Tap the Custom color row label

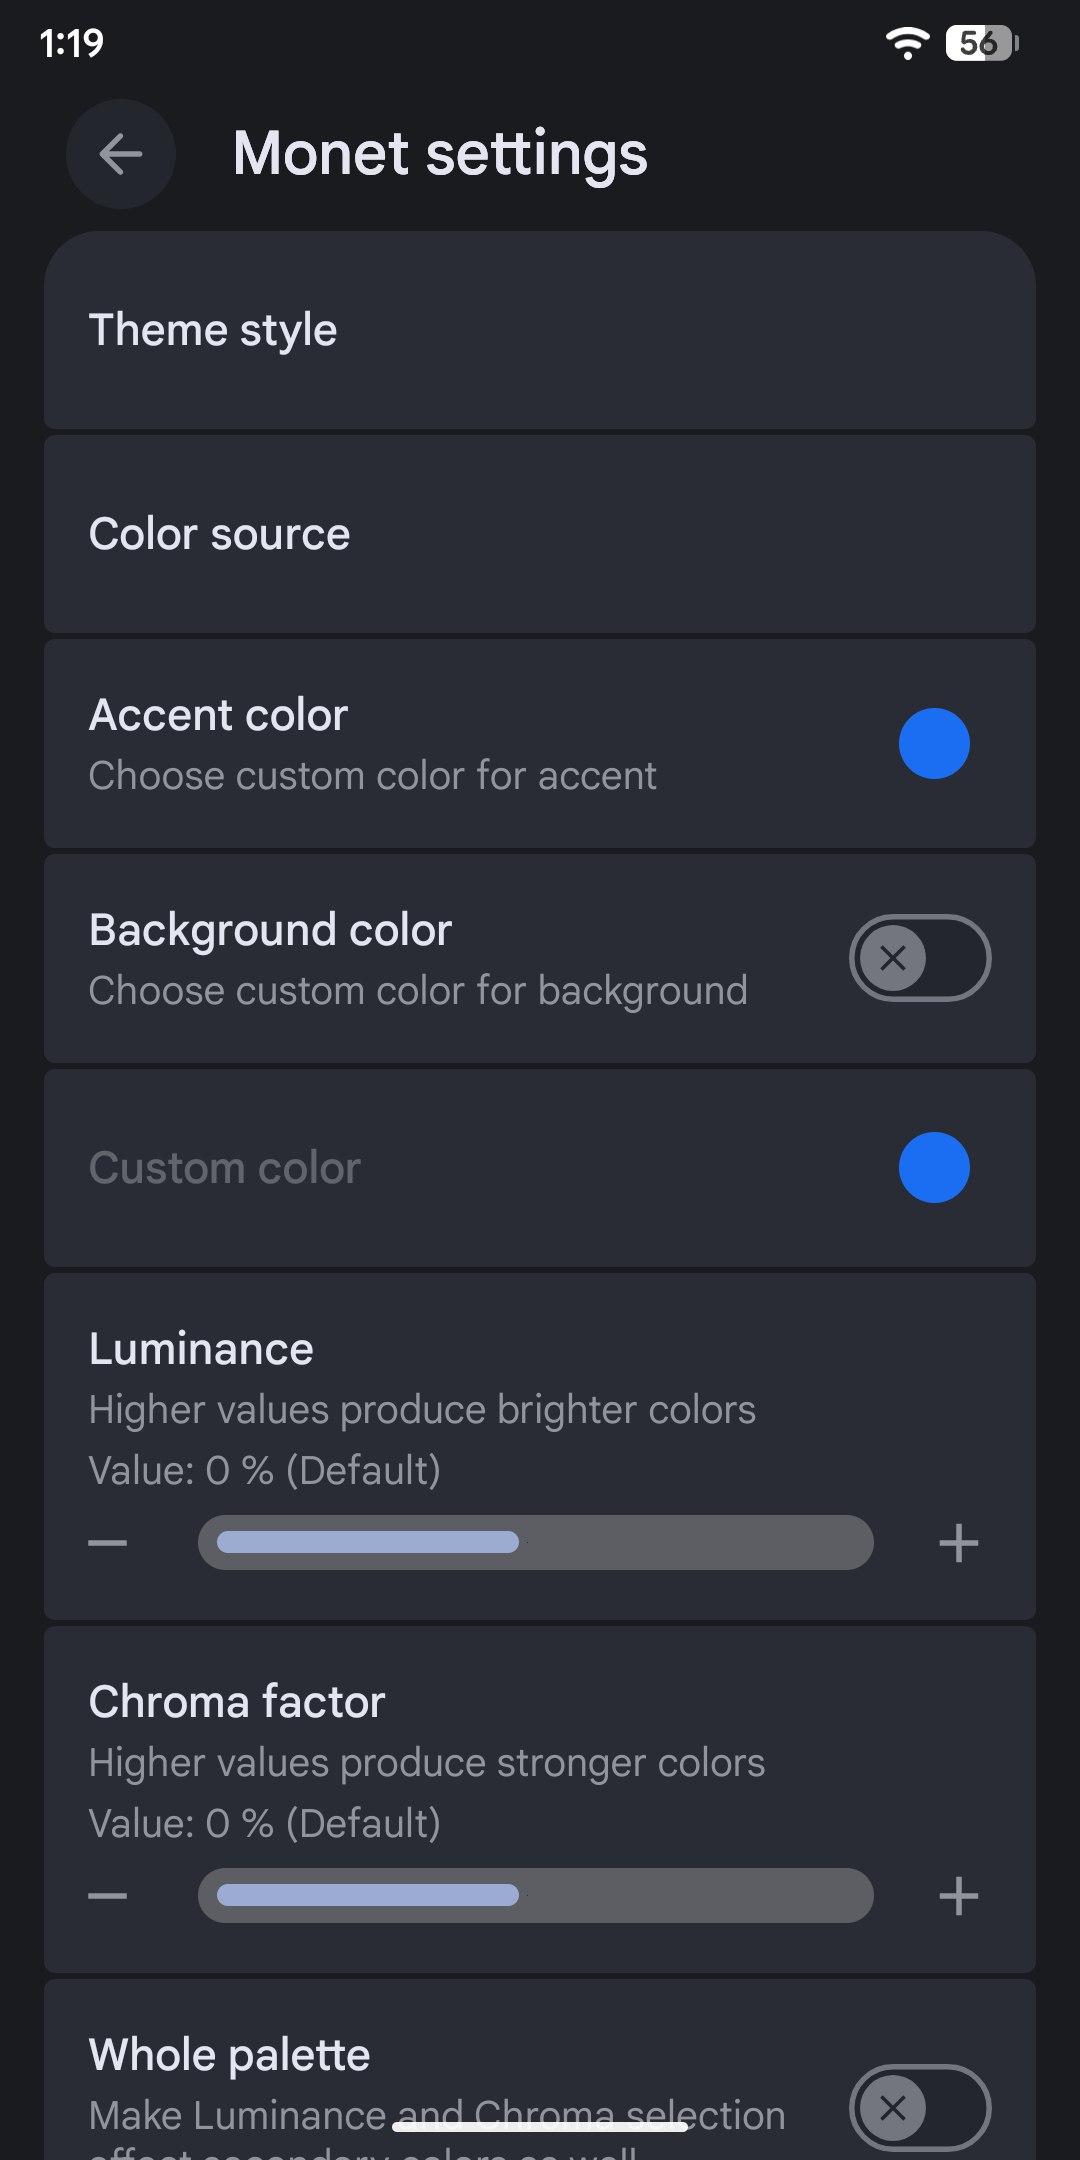(x=225, y=1168)
